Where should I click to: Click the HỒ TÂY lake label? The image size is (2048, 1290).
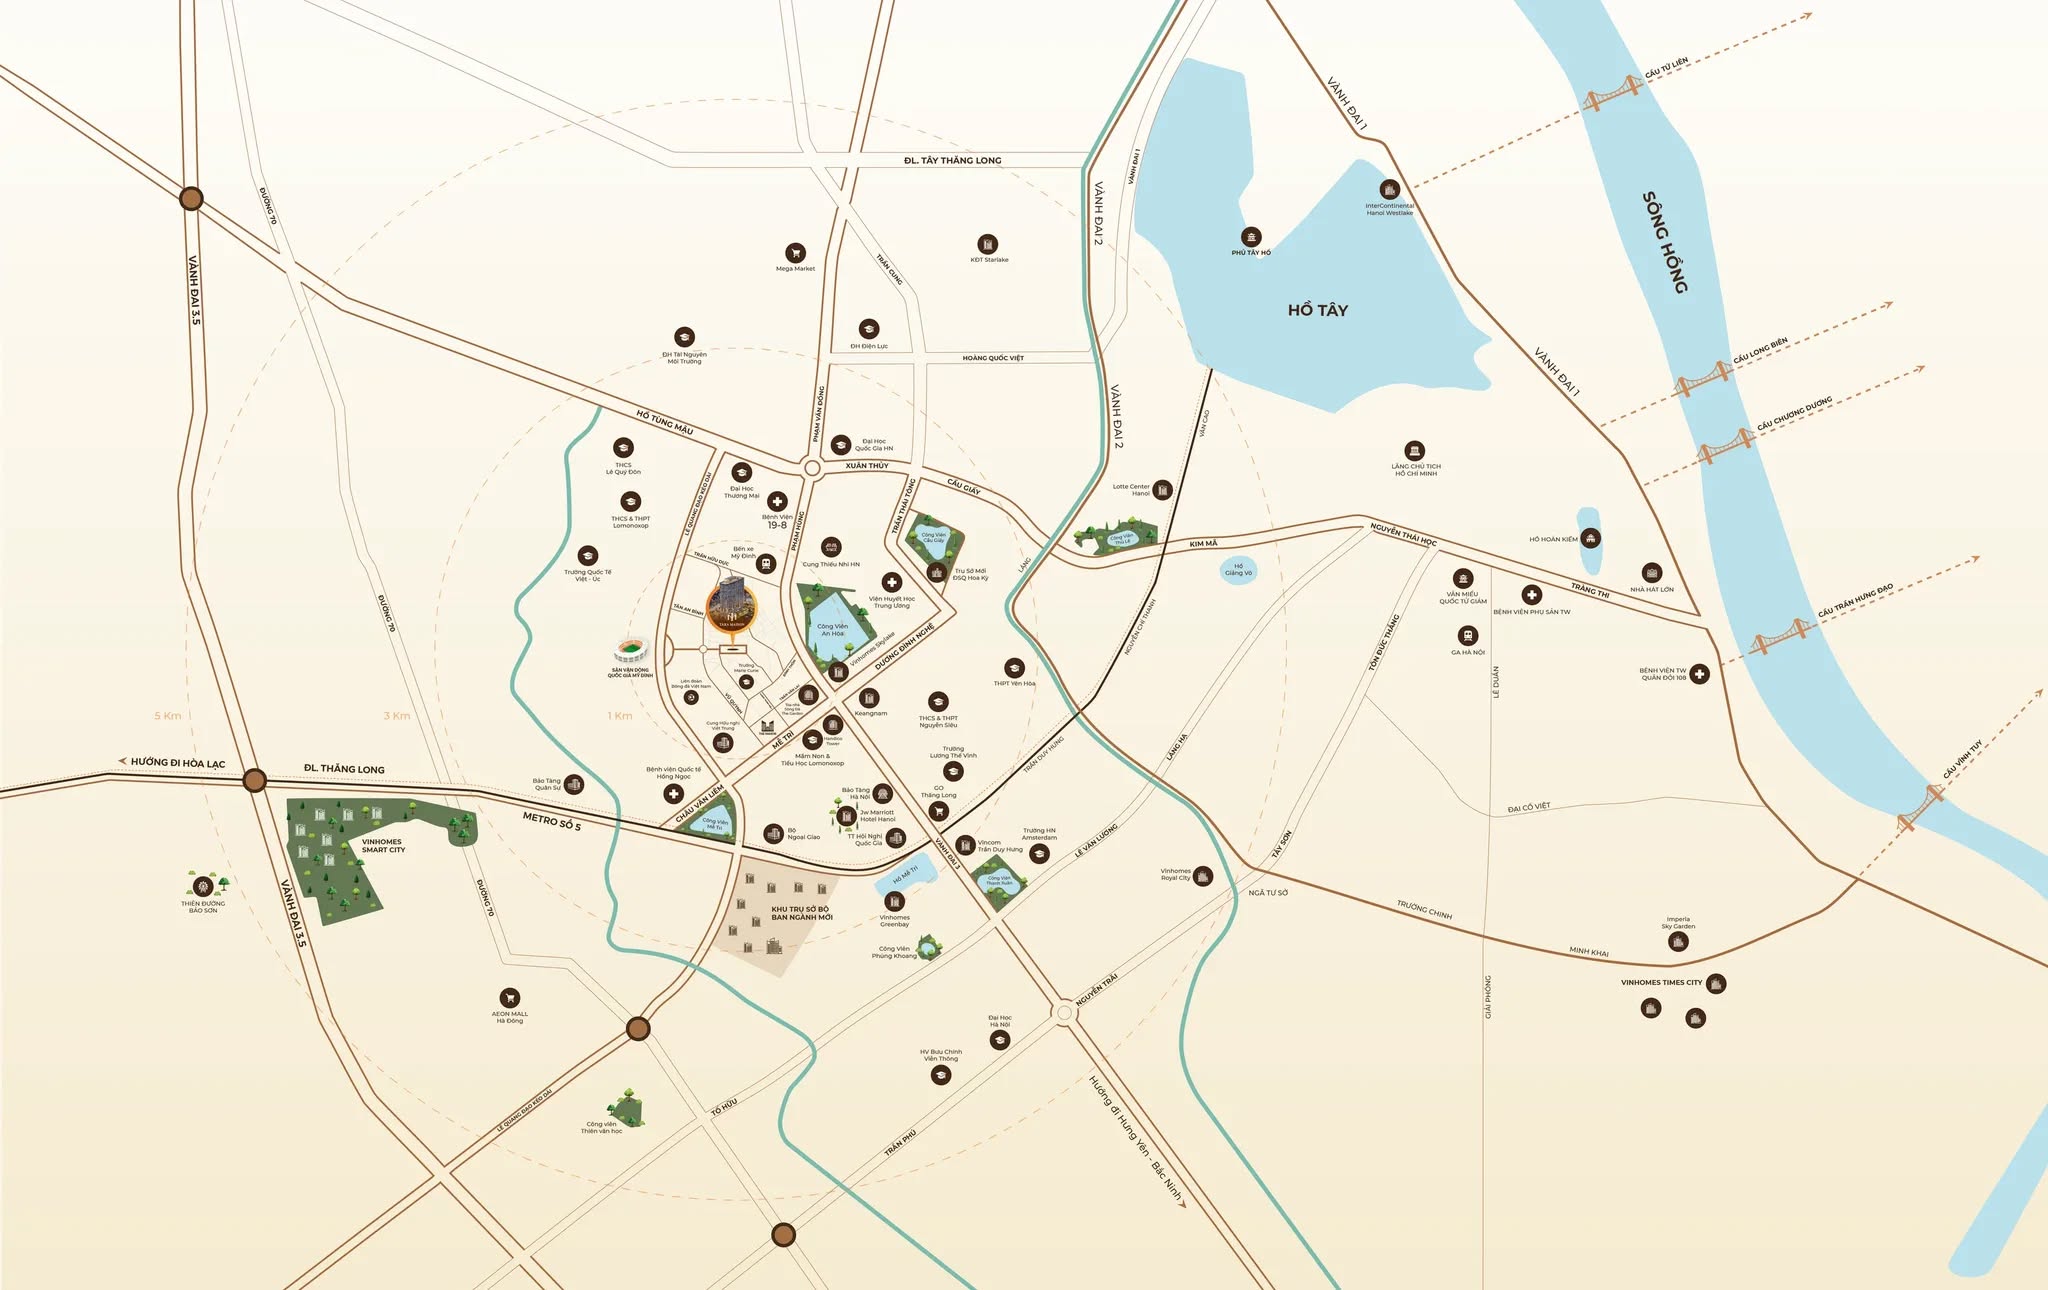[x=1317, y=310]
